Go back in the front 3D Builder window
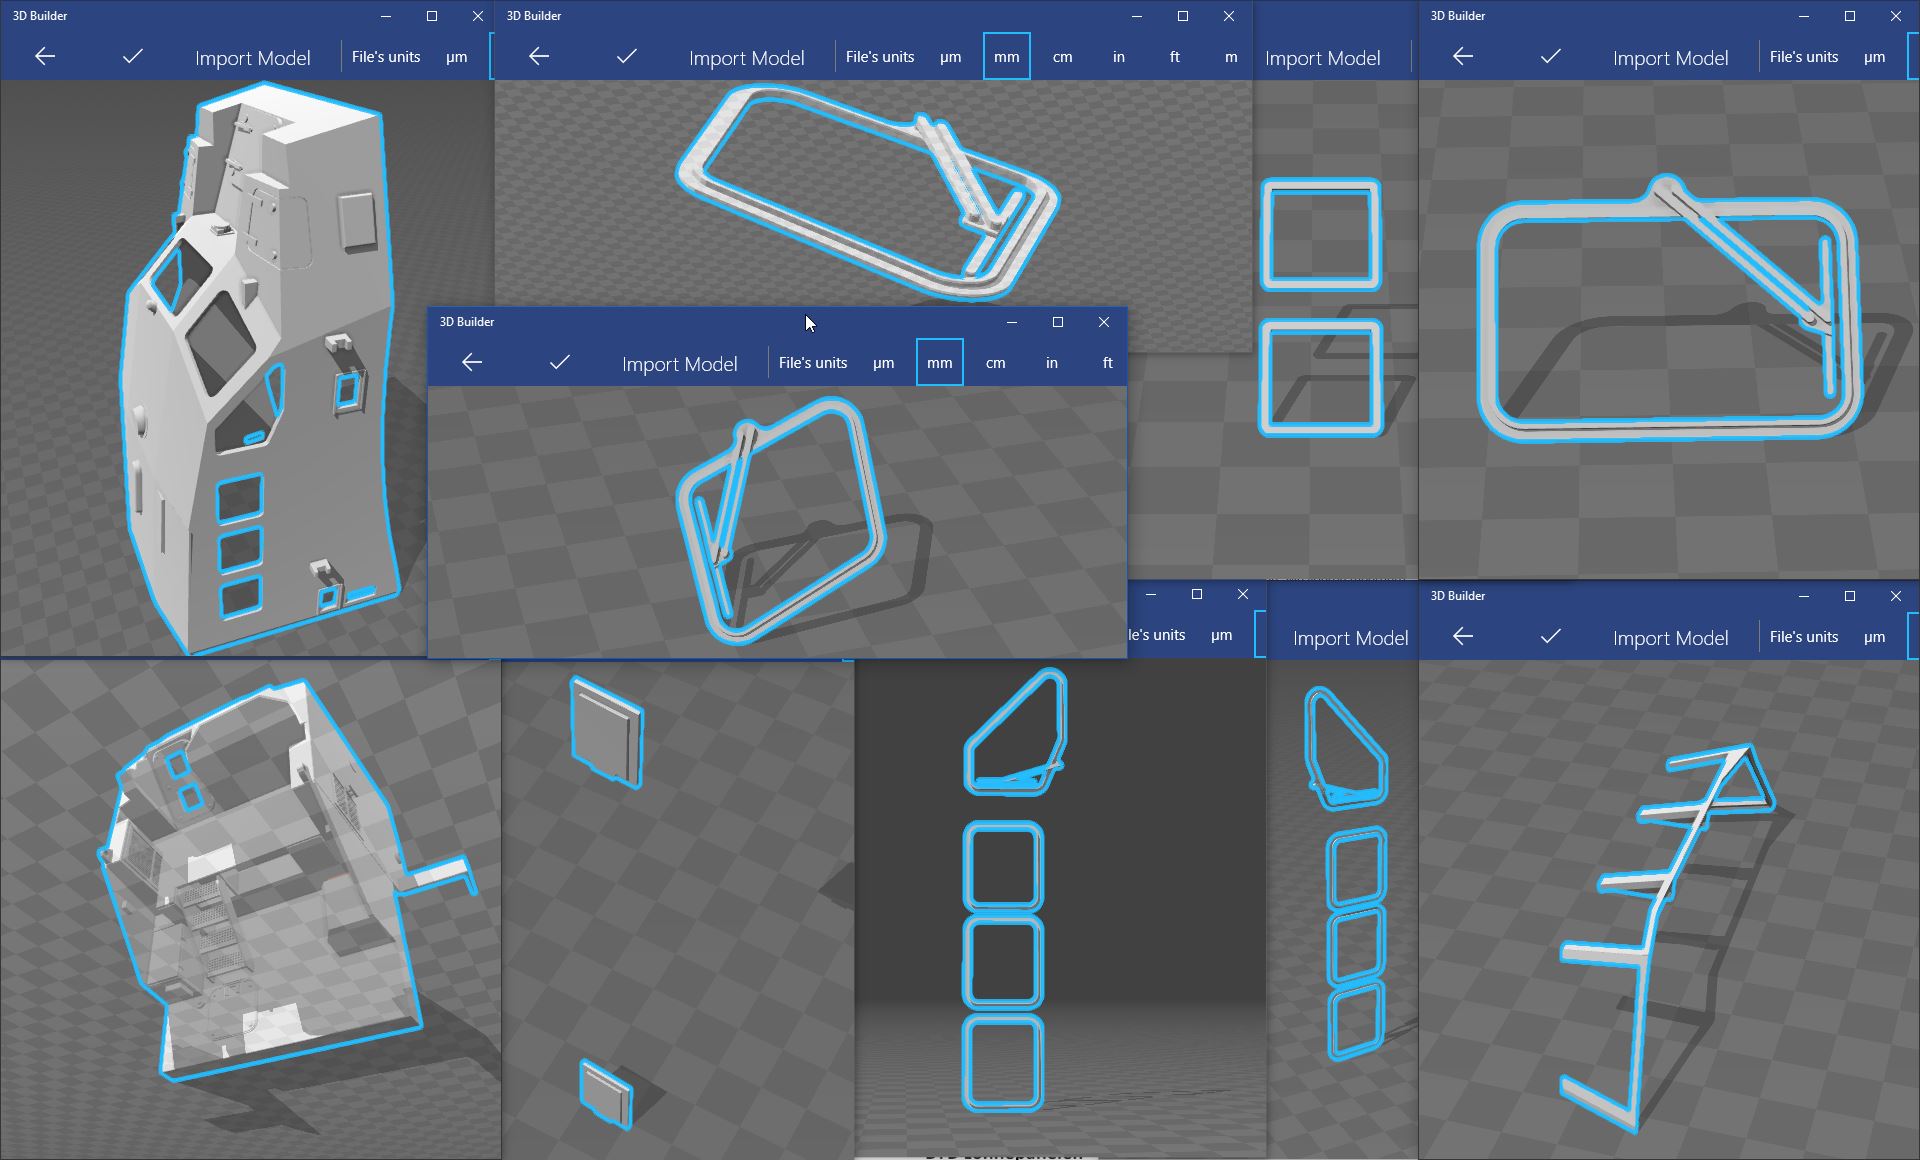This screenshot has height=1160, width=1920. (x=472, y=362)
